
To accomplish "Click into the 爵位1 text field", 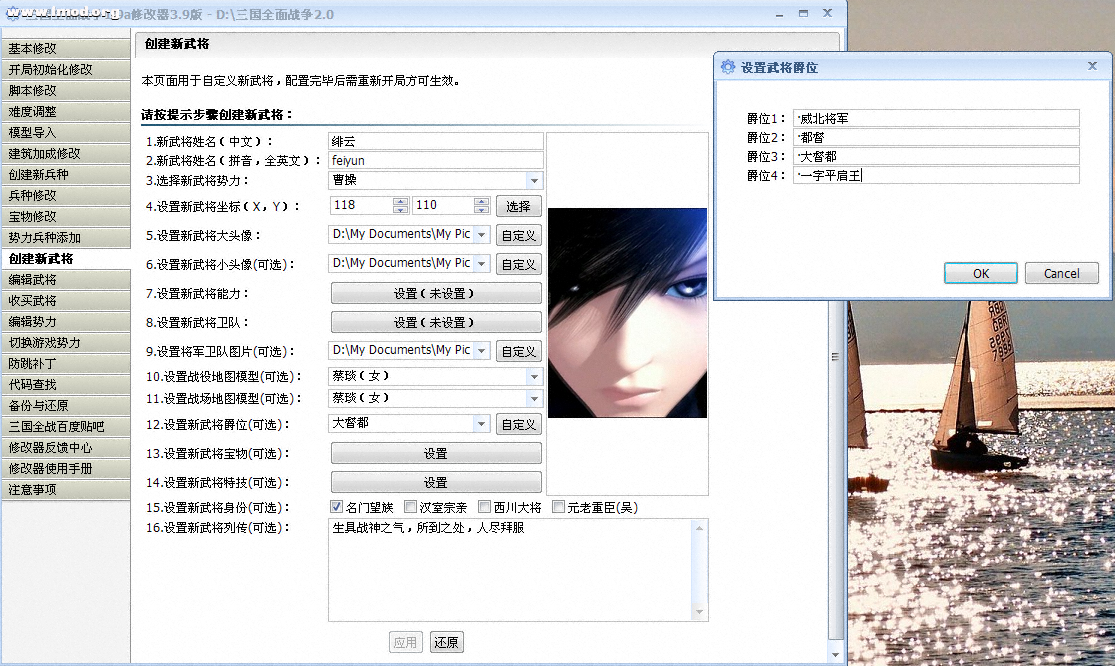I will pyautogui.click(x=937, y=118).
